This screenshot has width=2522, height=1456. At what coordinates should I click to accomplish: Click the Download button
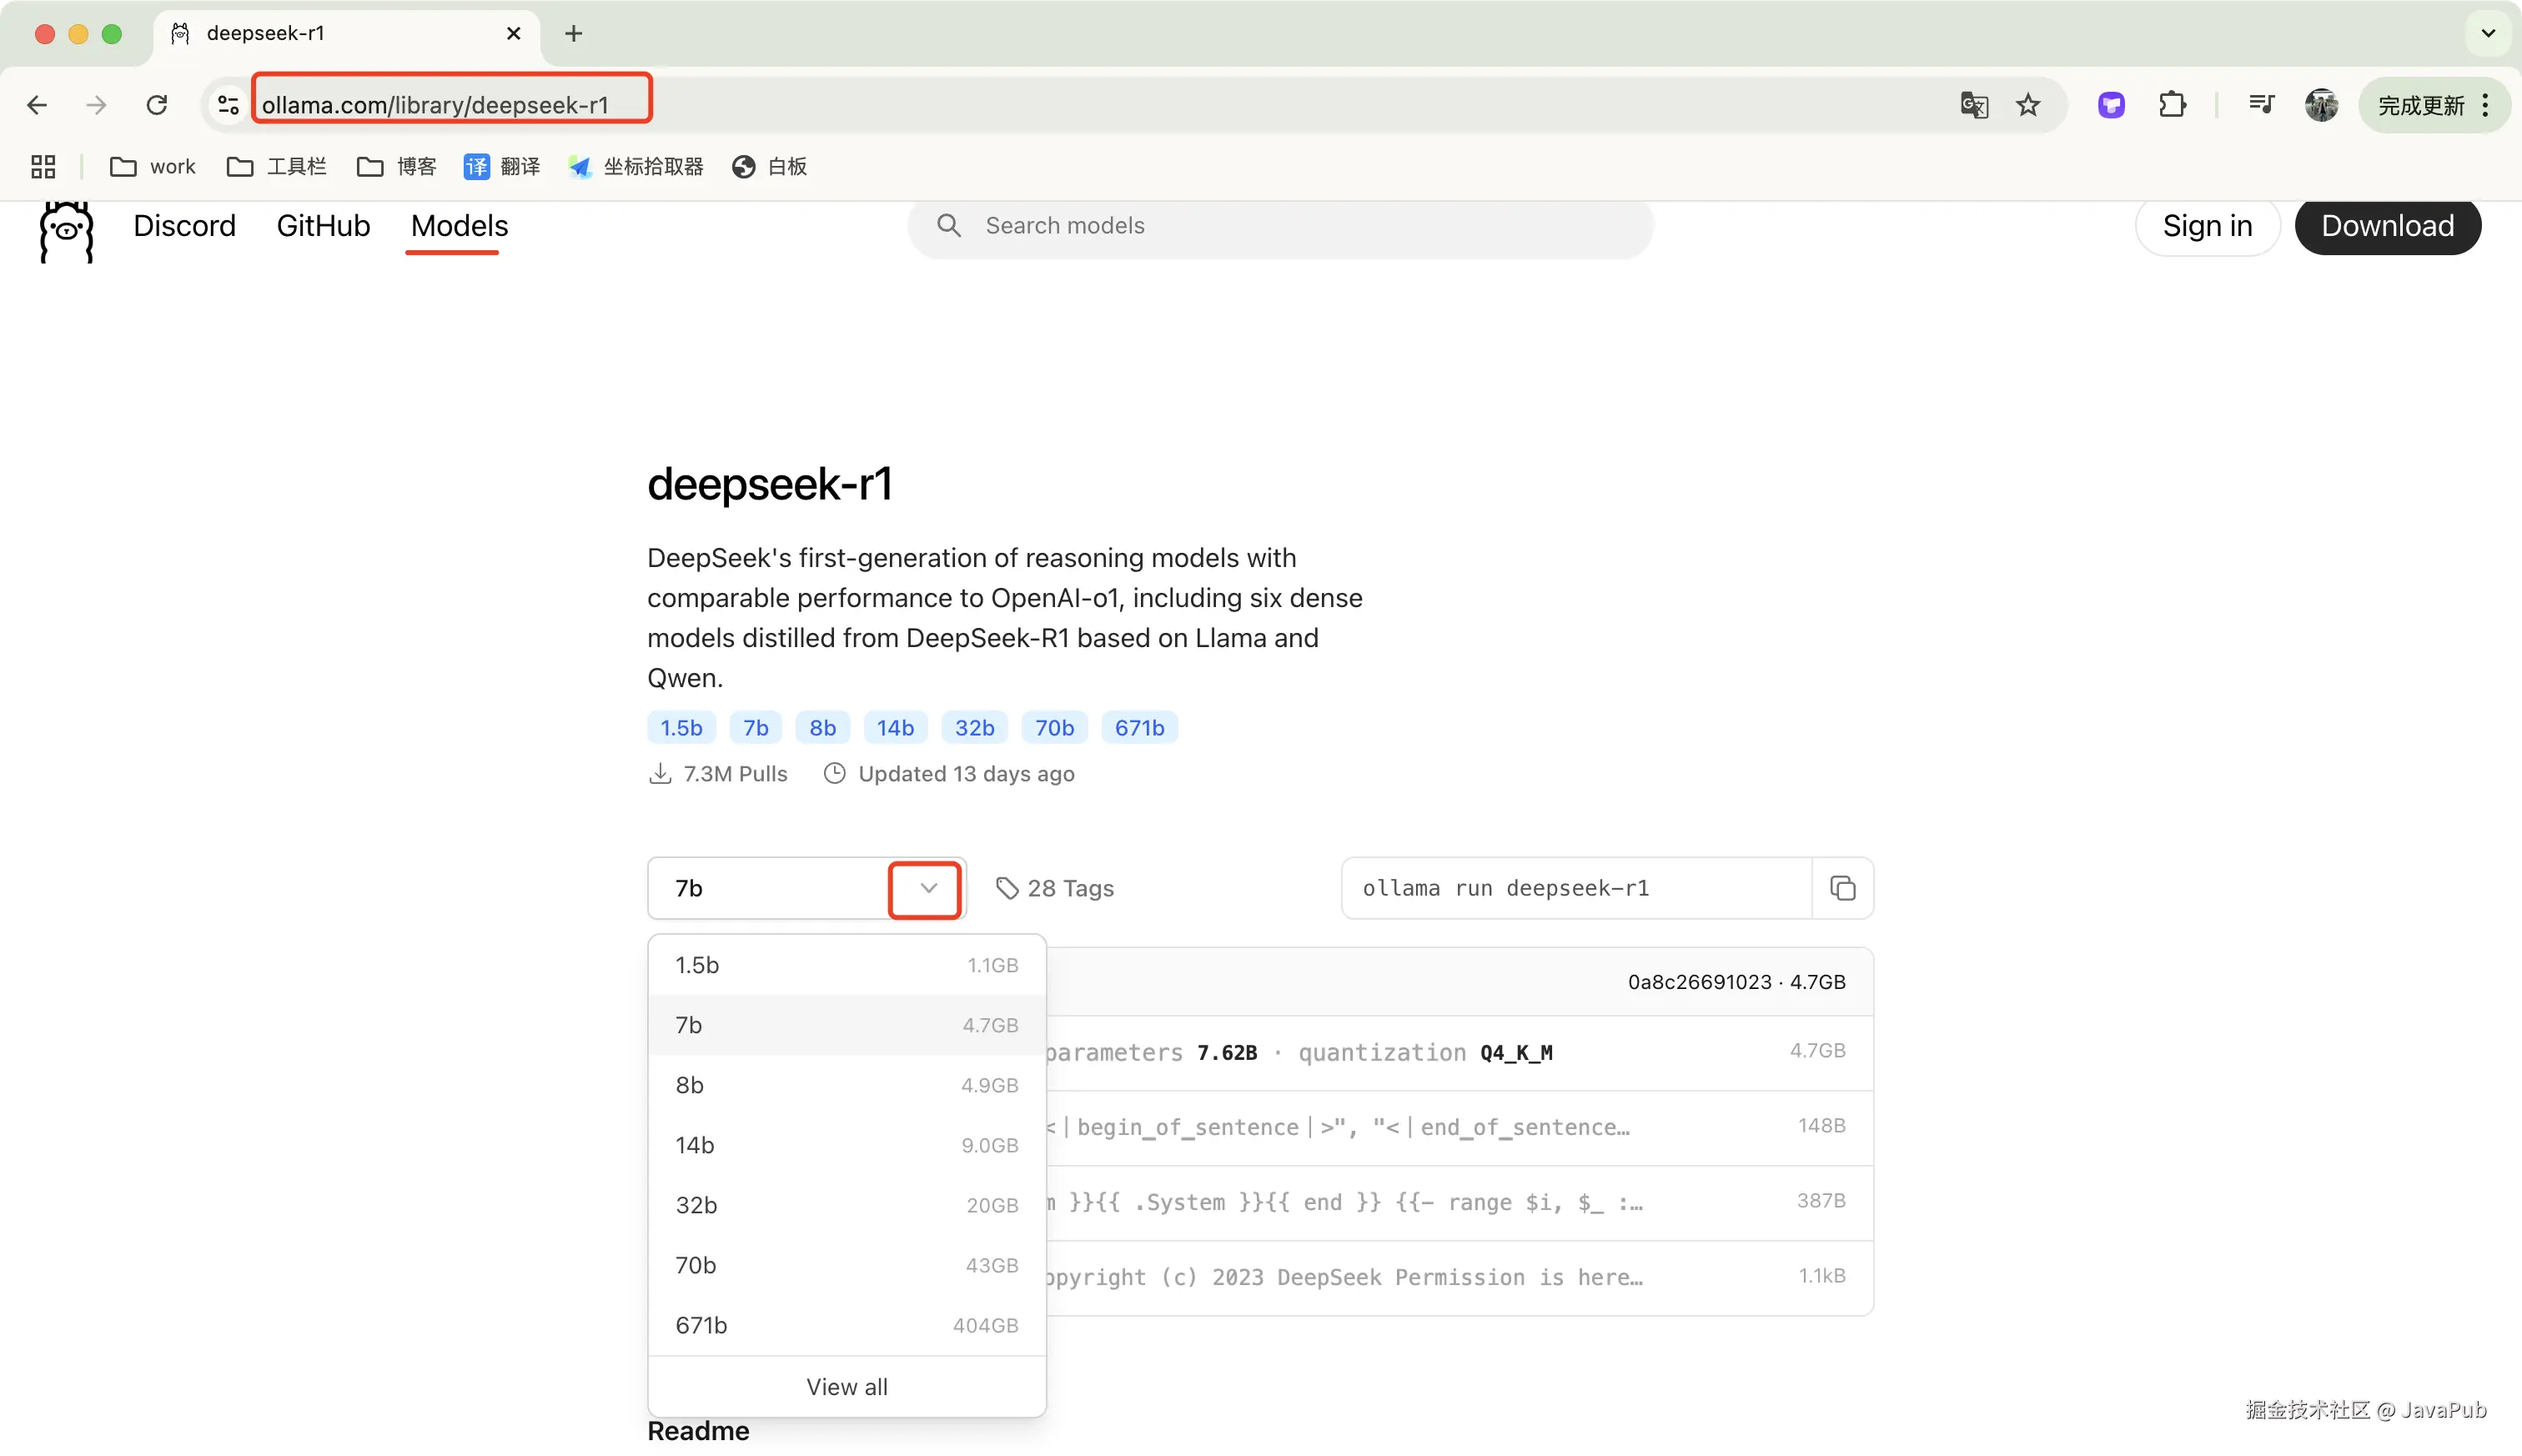click(x=2386, y=226)
